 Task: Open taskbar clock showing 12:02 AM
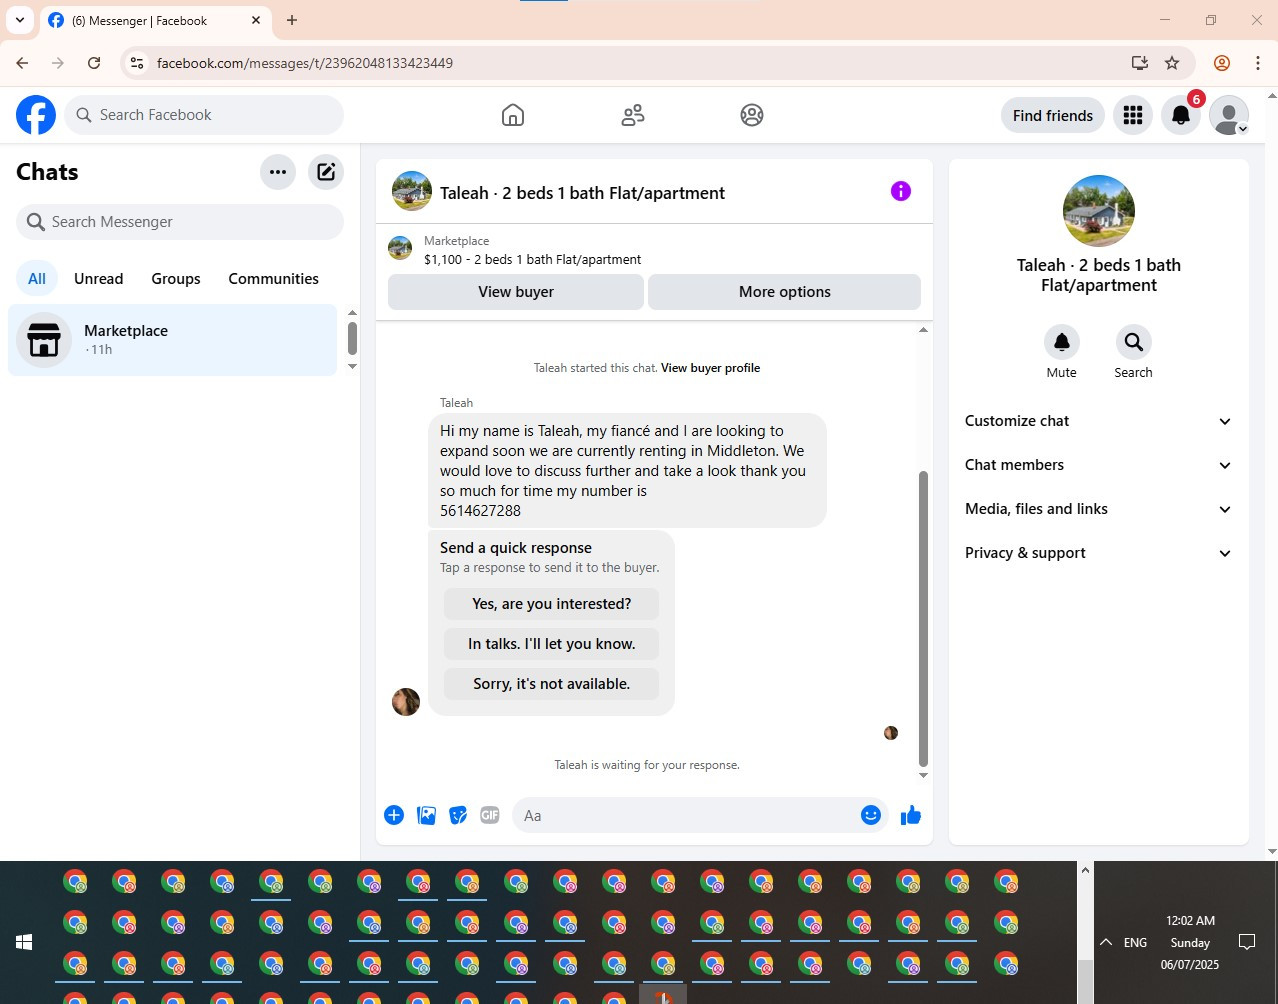1190,942
